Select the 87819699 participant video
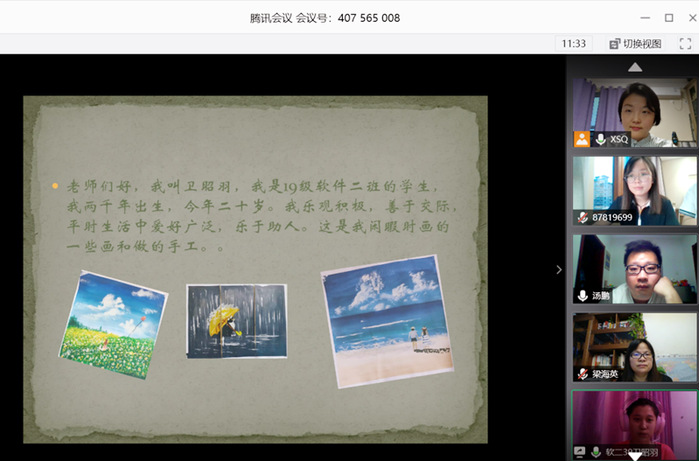 tap(635, 188)
